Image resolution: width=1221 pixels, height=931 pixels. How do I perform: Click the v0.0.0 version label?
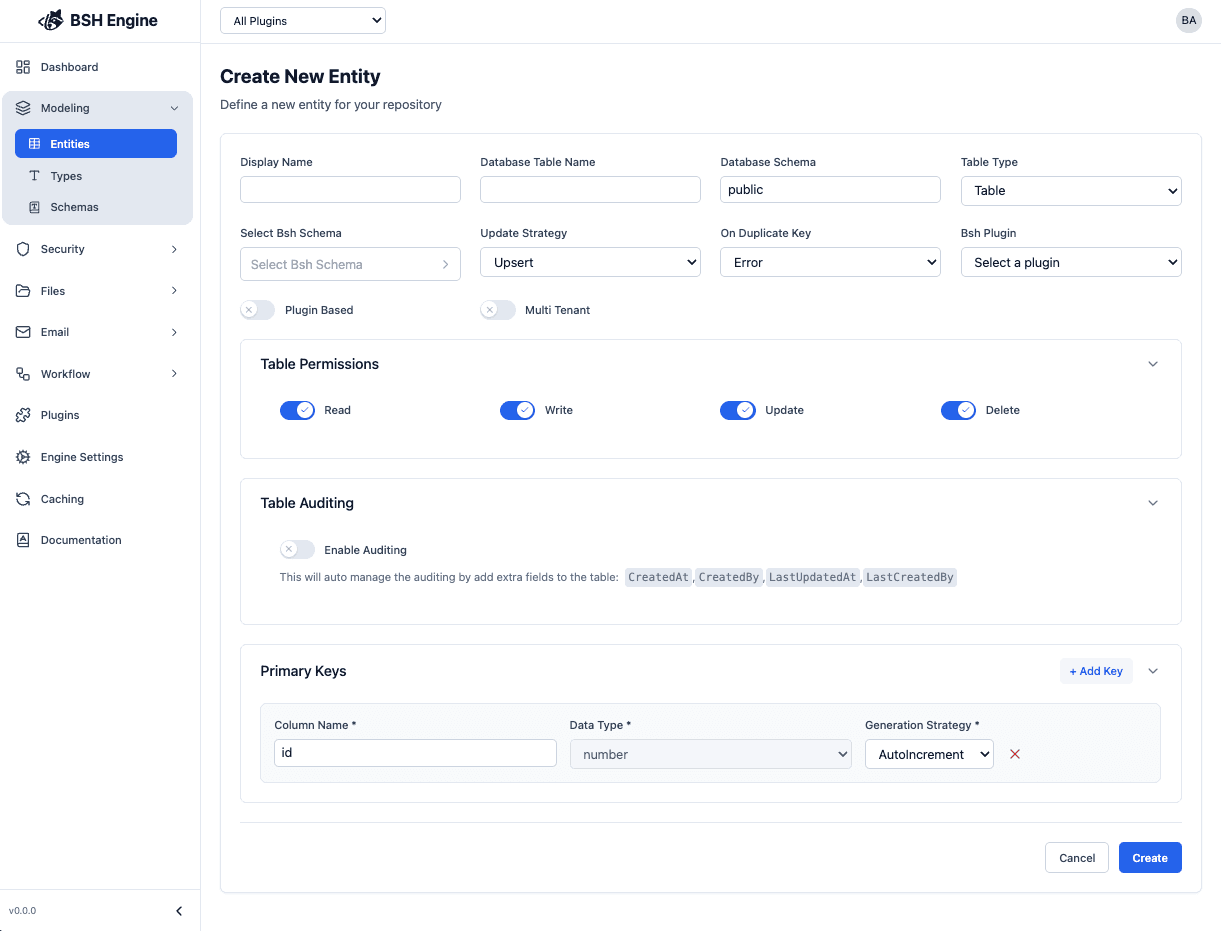(x=22, y=911)
